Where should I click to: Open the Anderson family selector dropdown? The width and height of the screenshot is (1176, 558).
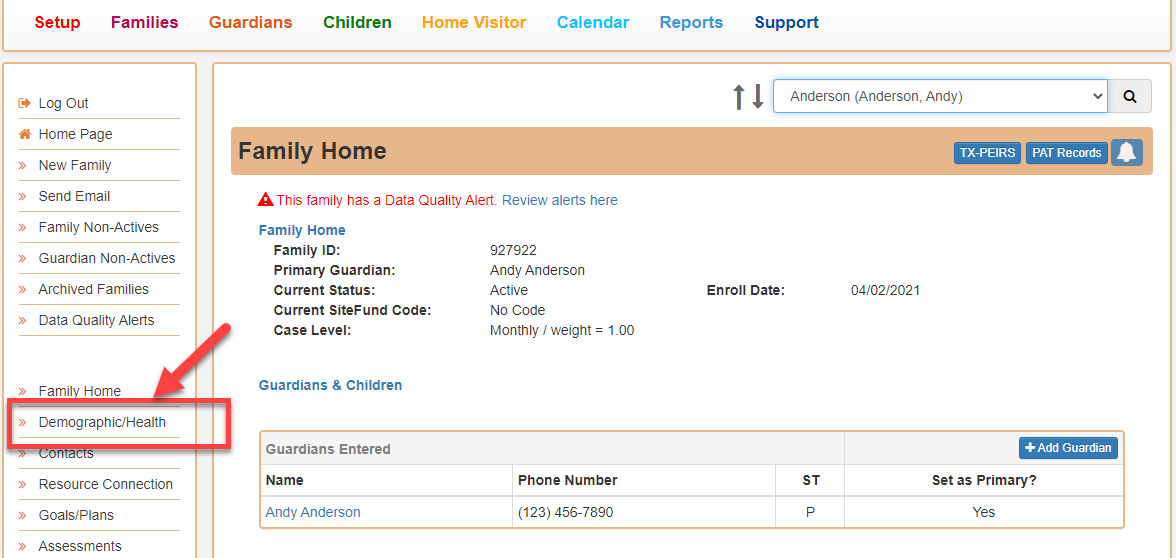[940, 96]
